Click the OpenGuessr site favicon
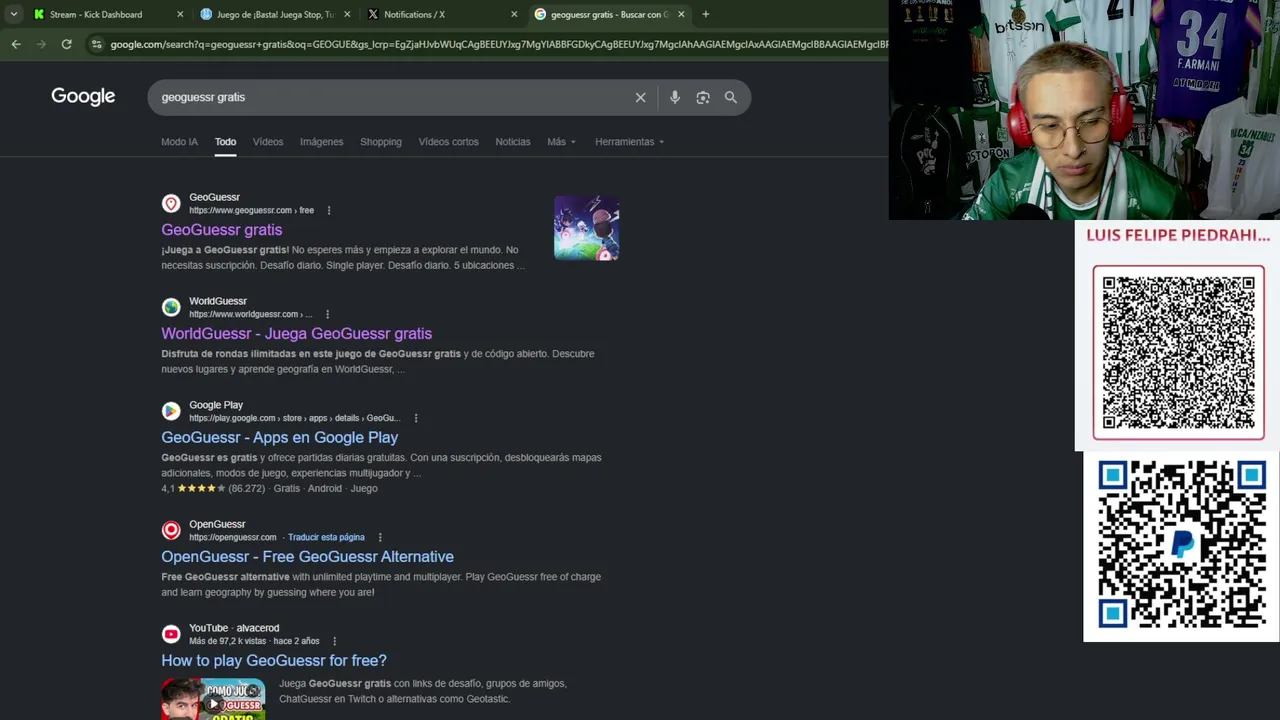This screenshot has height=720, width=1280. pos(171,530)
